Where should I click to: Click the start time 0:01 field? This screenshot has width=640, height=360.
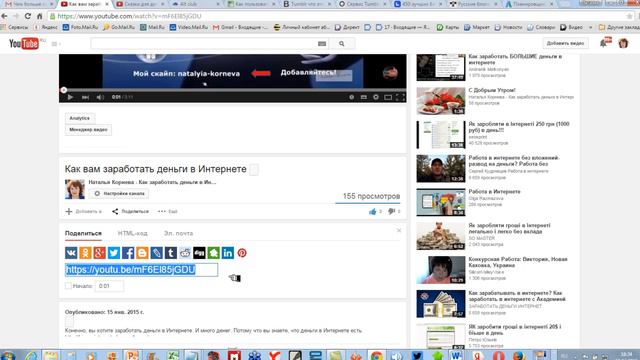click(x=109, y=286)
